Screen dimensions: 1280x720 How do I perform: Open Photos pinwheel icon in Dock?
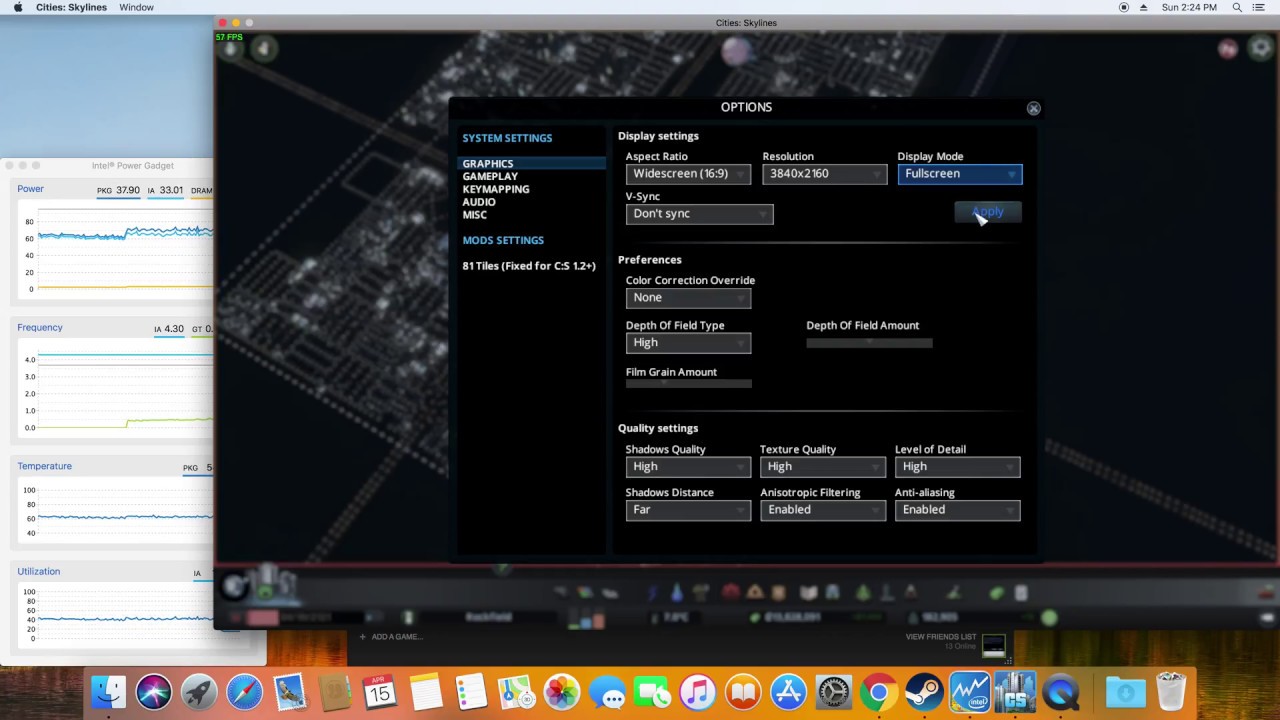(x=562, y=692)
